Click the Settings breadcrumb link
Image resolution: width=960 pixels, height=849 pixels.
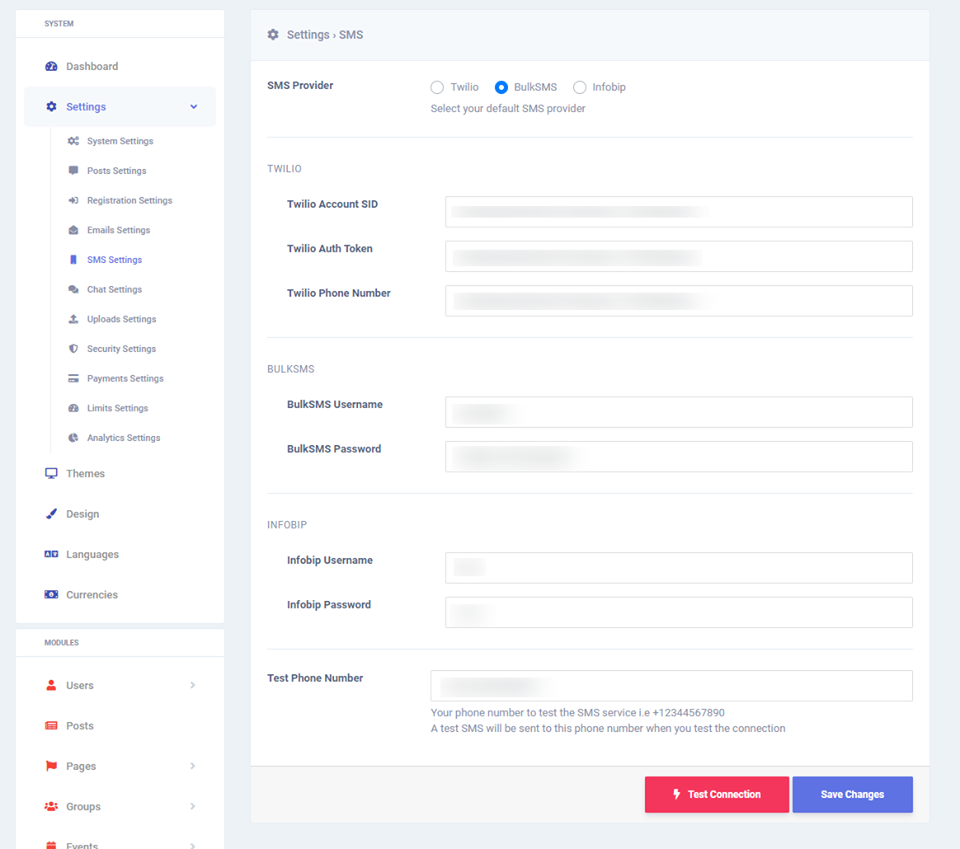(308, 34)
